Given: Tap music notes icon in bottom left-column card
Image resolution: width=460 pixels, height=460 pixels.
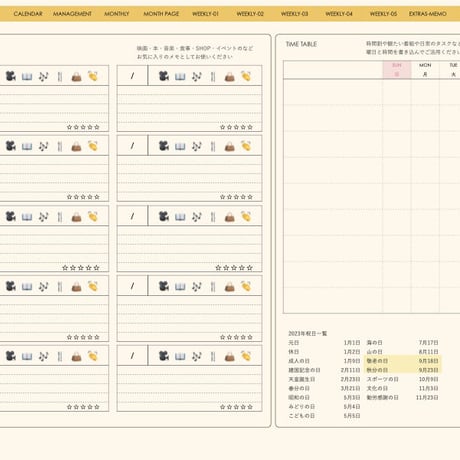Looking at the screenshot, I should click(43, 356).
